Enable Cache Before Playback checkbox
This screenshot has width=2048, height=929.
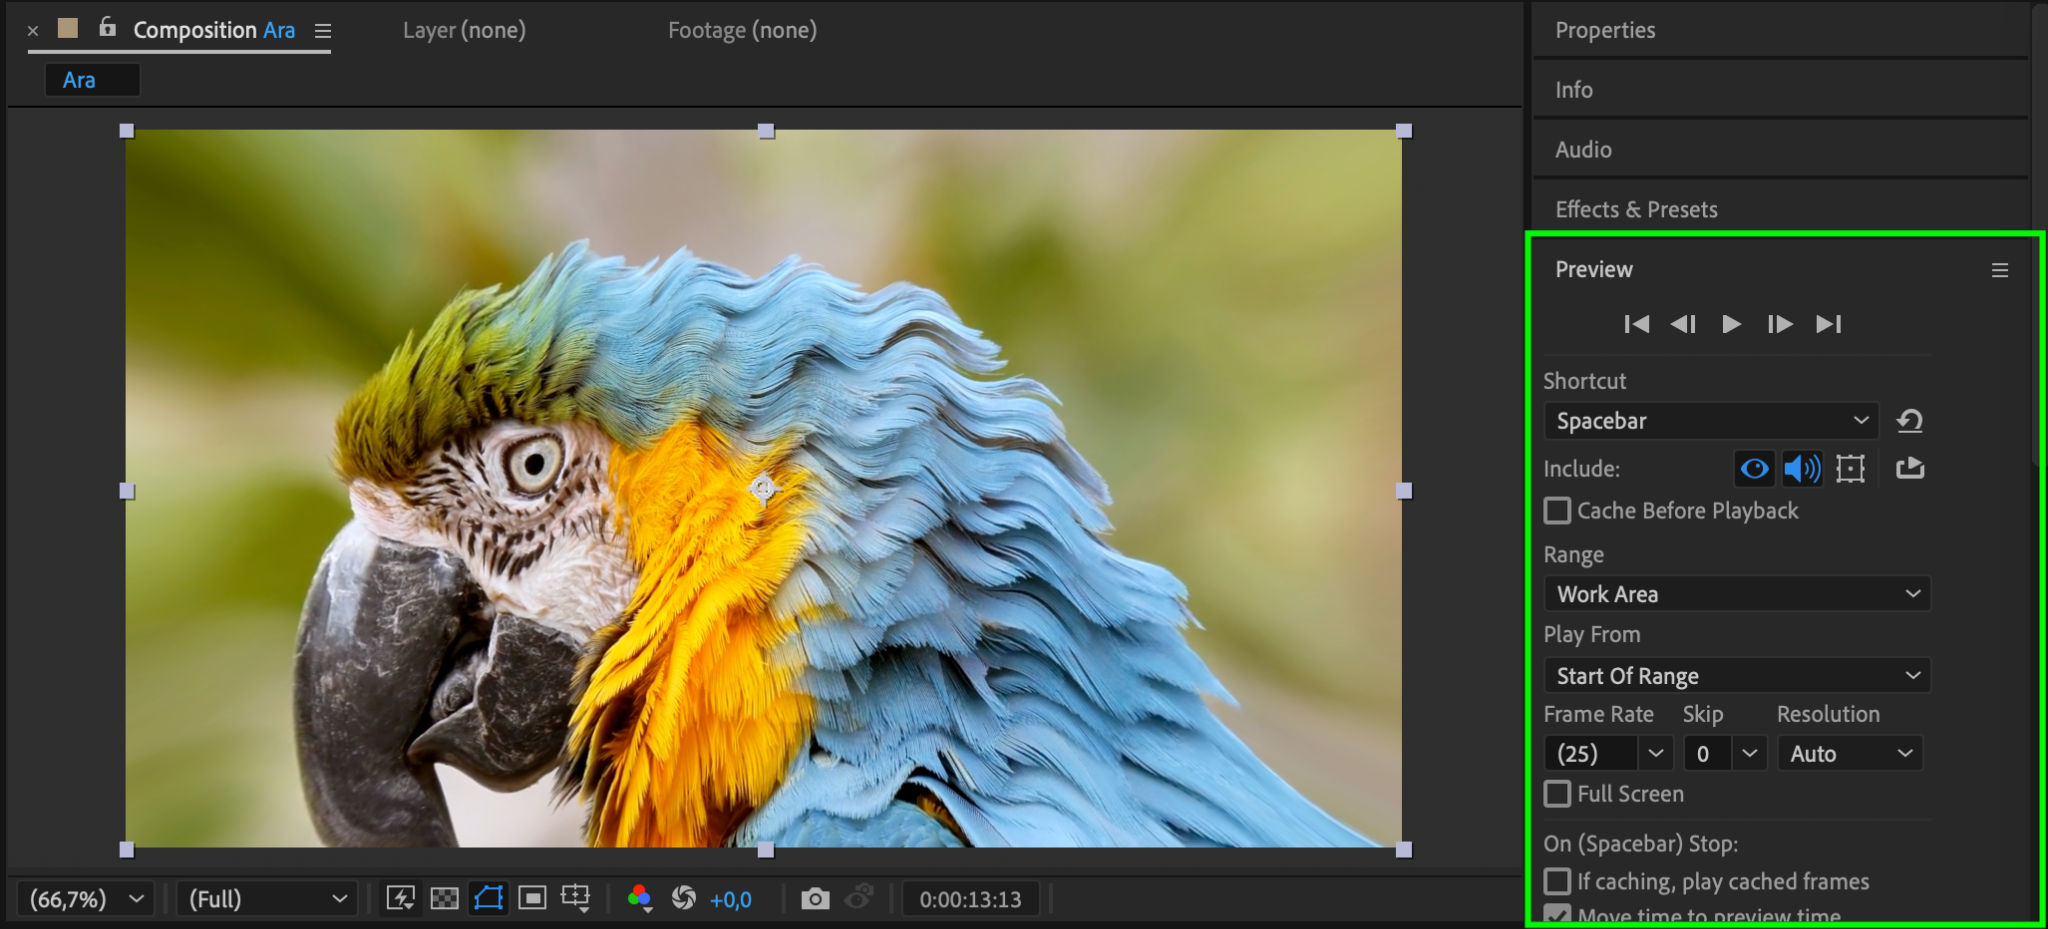[1557, 511]
